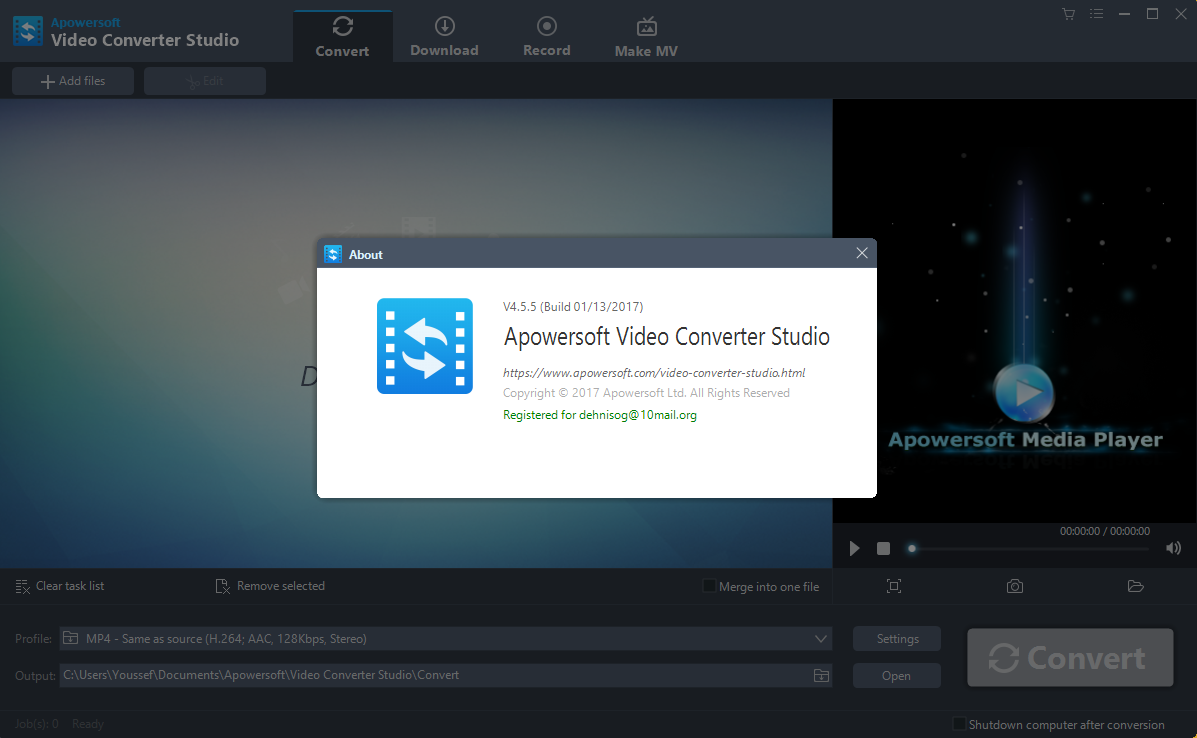Click the Ready status text
Image resolution: width=1197 pixels, height=738 pixels.
click(x=88, y=724)
